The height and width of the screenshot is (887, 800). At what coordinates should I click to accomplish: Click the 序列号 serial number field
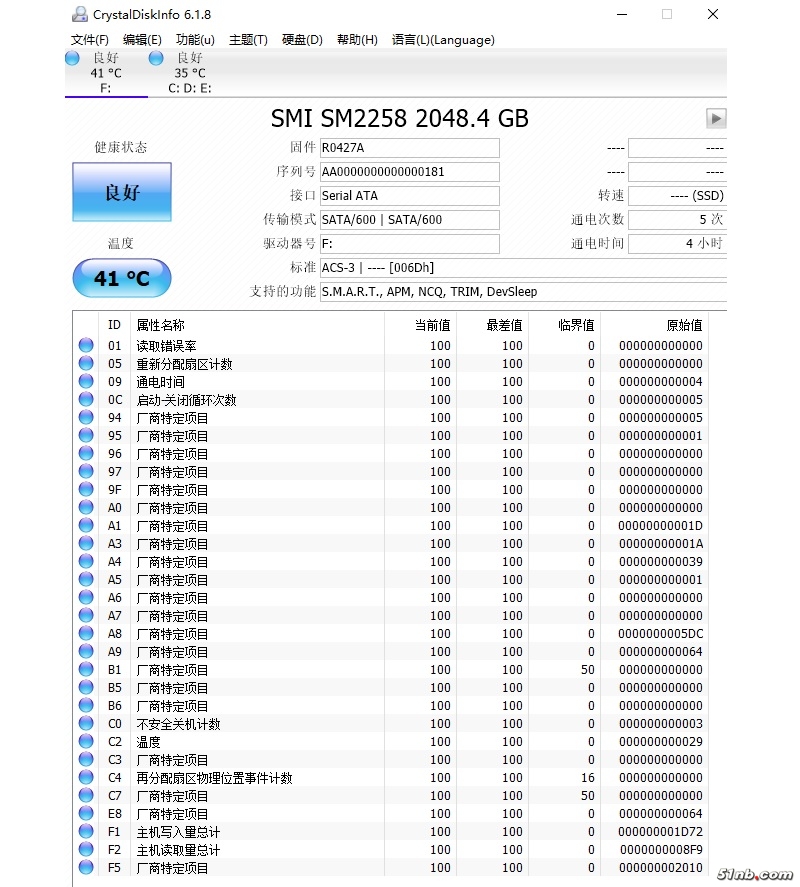click(409, 172)
